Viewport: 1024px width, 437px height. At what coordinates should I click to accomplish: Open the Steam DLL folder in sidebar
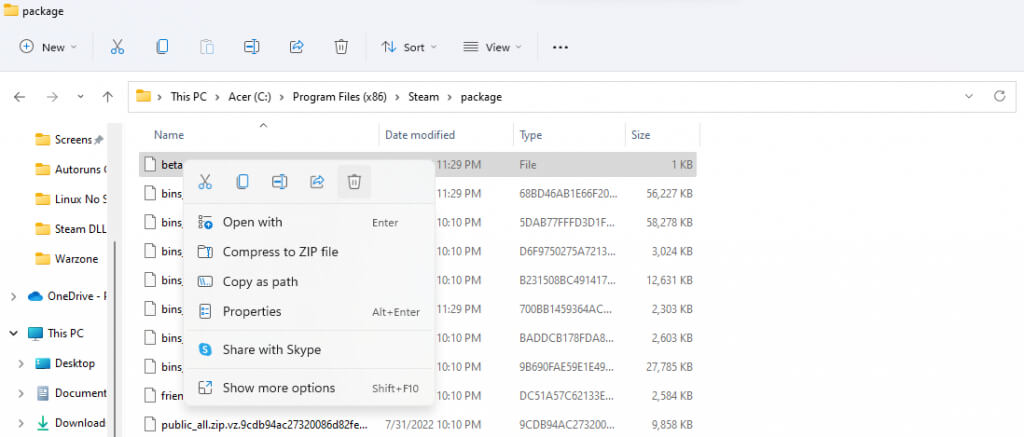[69, 229]
